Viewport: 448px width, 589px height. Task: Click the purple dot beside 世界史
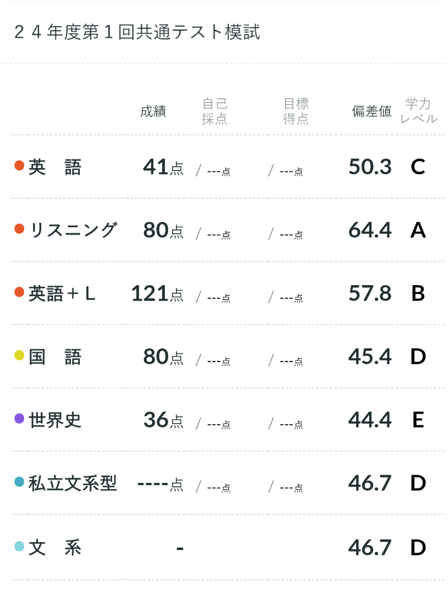(x=19, y=418)
